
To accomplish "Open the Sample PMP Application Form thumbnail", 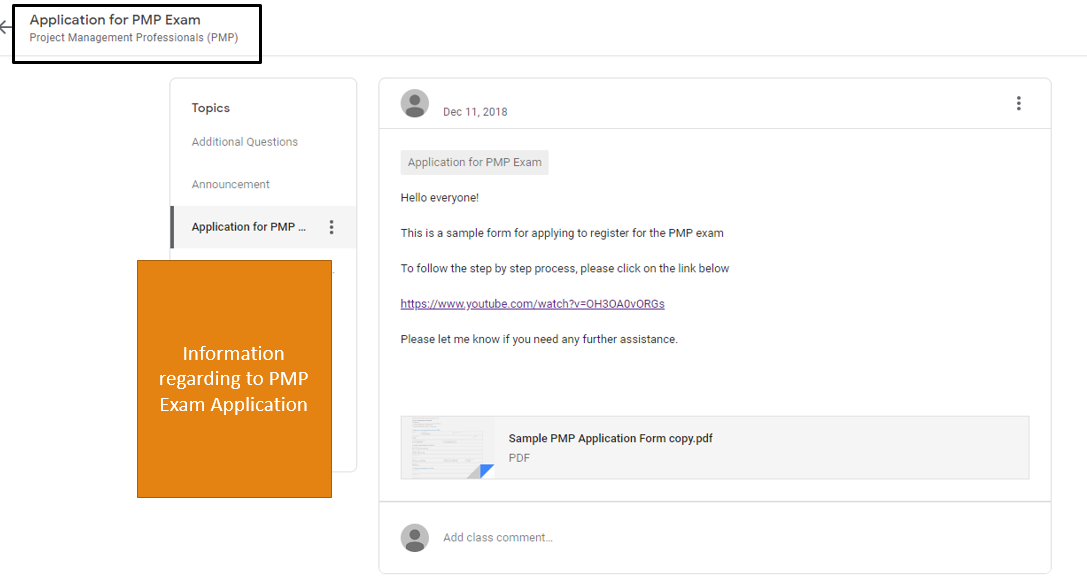I will click(x=447, y=447).
